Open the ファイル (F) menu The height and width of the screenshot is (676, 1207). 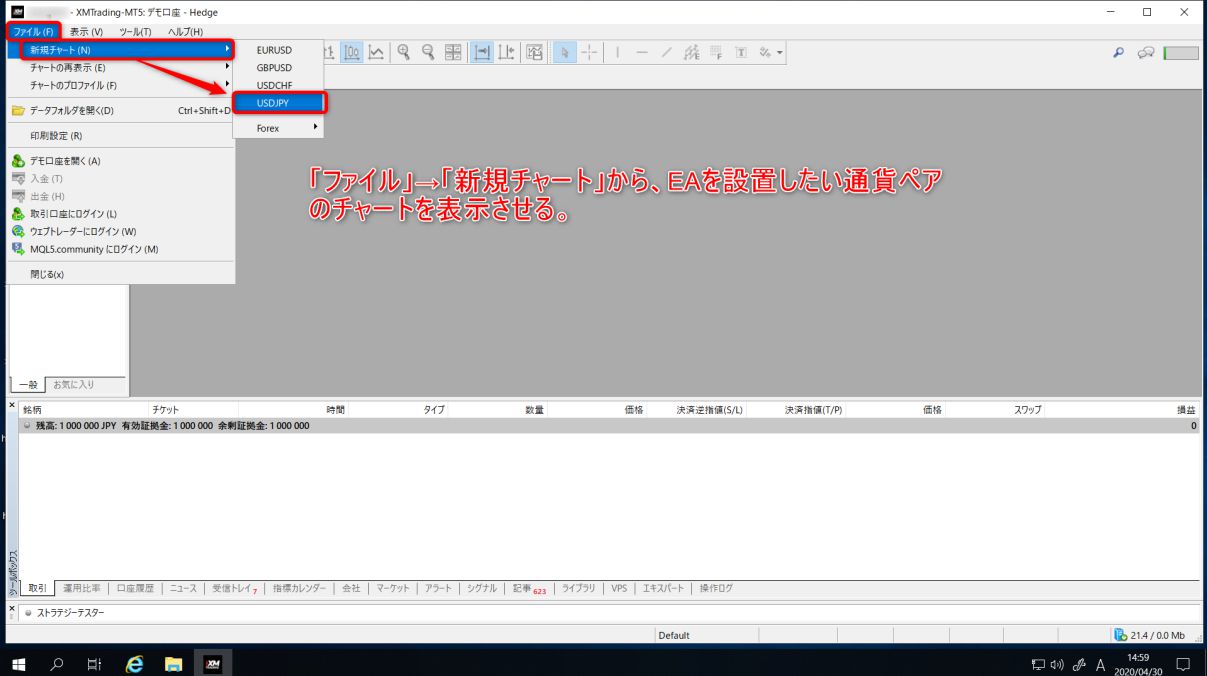pyautogui.click(x=33, y=32)
